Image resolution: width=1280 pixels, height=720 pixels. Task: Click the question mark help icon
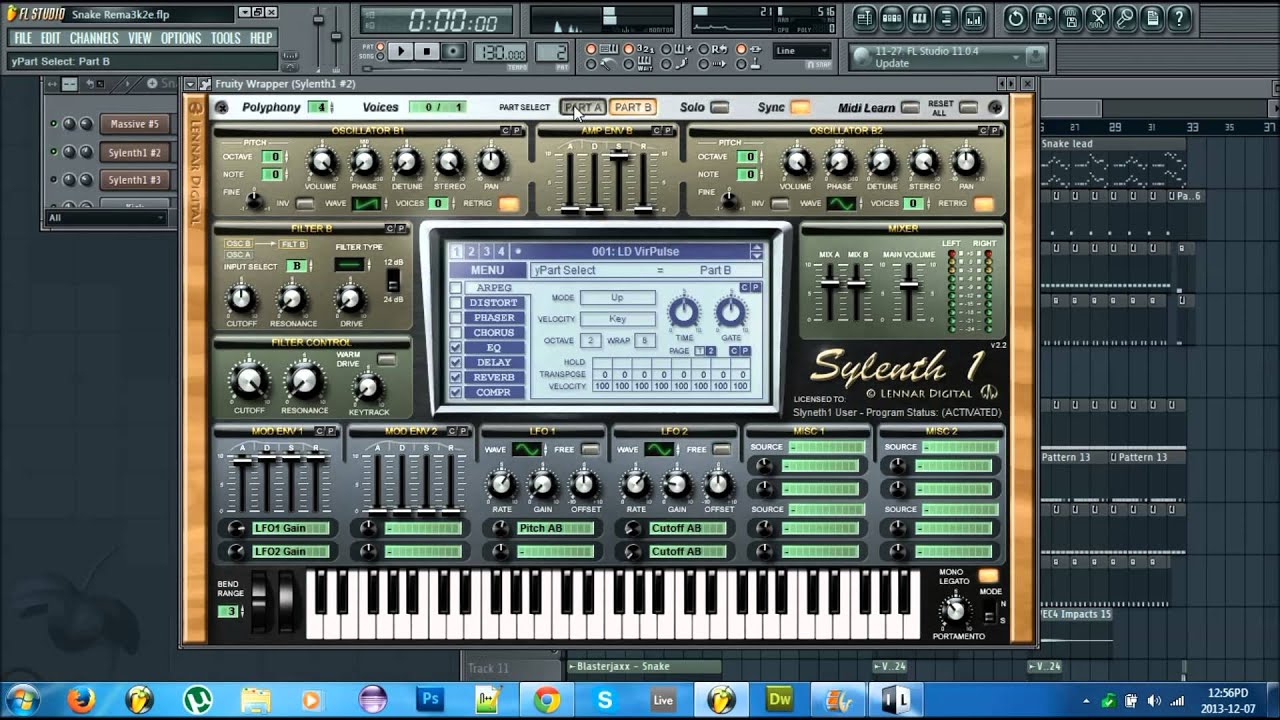click(x=1179, y=18)
